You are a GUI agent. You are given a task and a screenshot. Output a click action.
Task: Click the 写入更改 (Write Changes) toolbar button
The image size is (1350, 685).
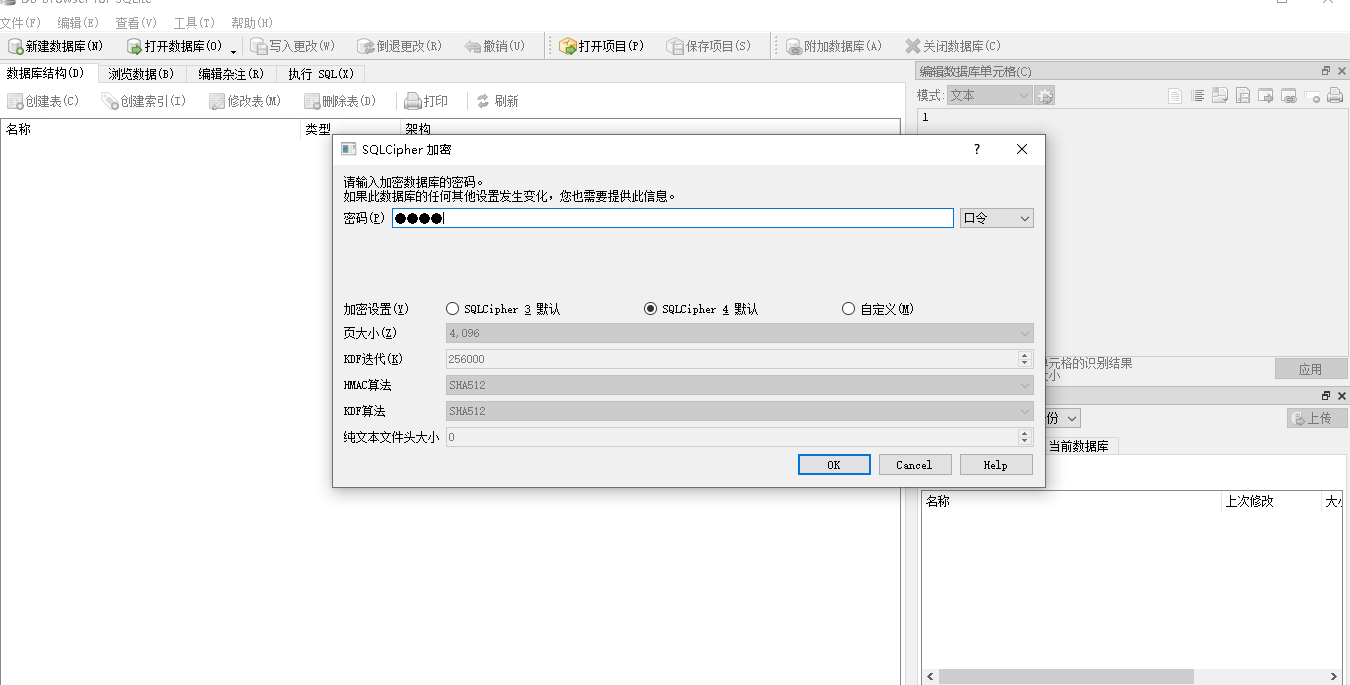point(293,46)
